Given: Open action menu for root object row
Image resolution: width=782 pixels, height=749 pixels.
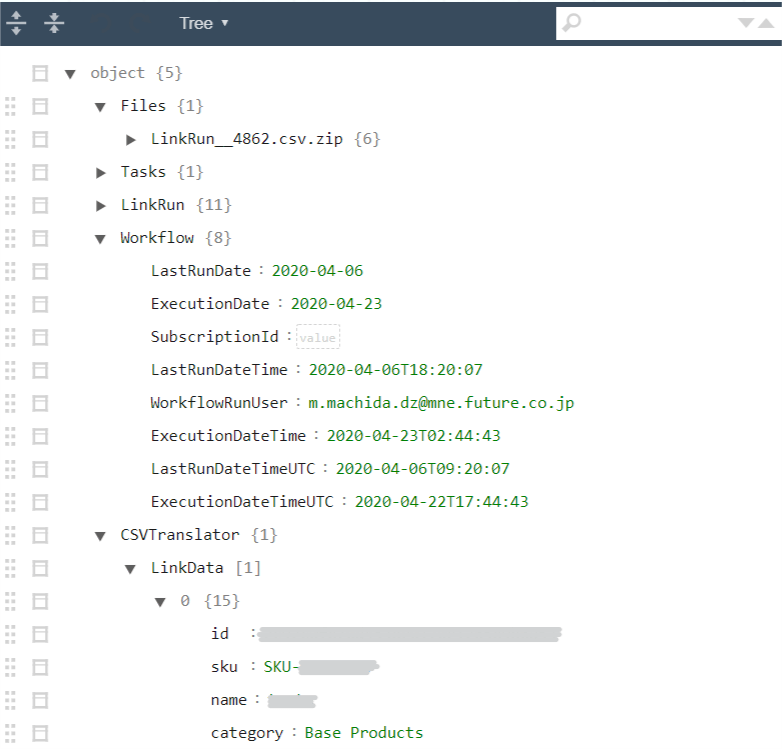Looking at the screenshot, I should tap(40, 73).
